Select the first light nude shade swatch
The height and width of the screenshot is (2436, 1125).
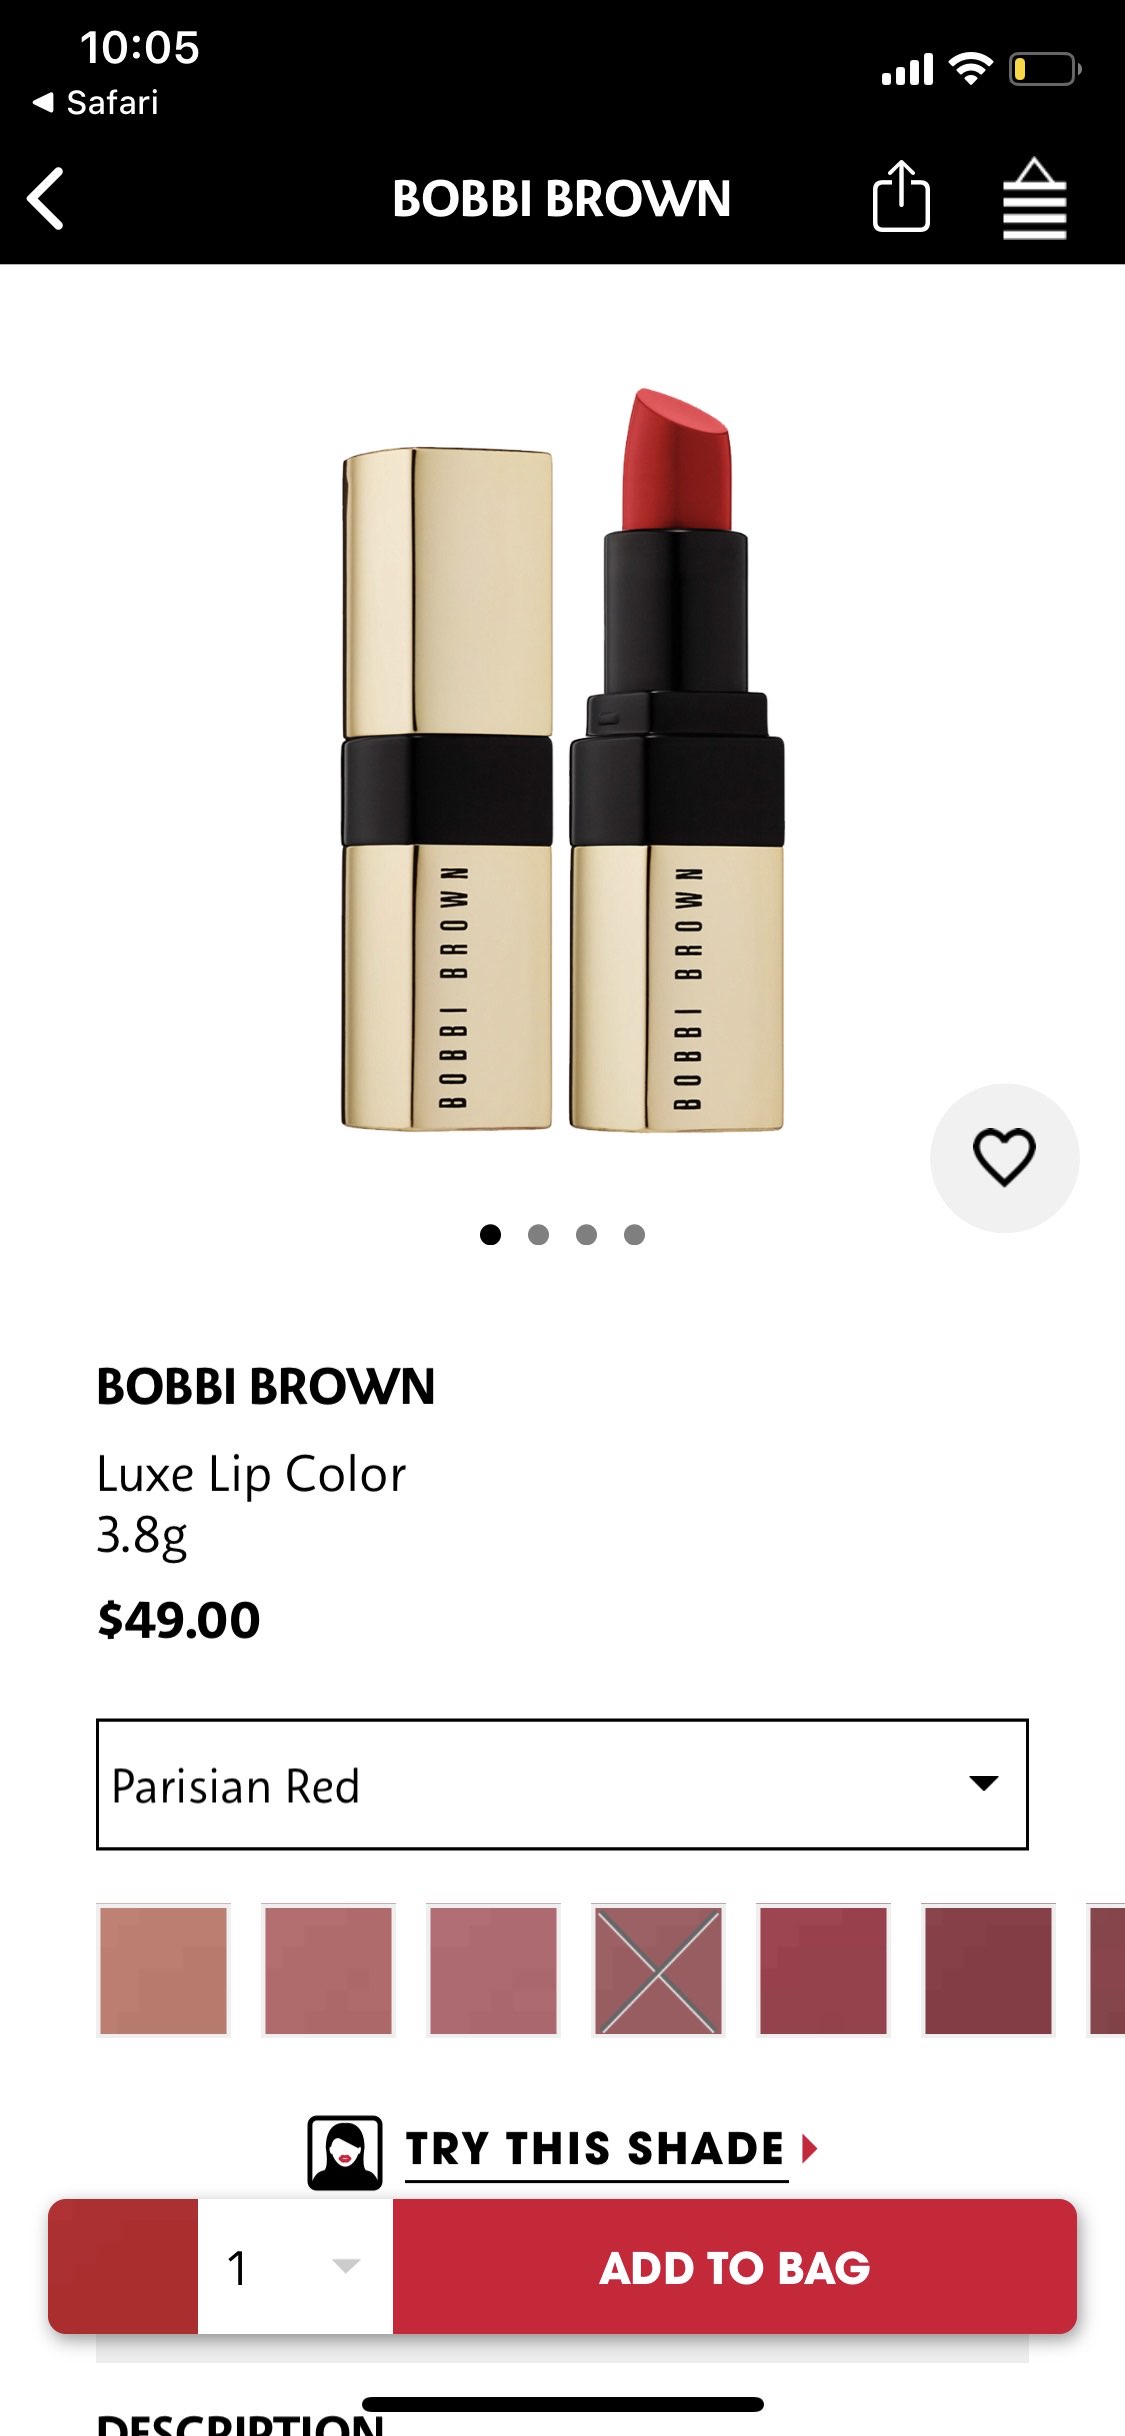tap(164, 1970)
